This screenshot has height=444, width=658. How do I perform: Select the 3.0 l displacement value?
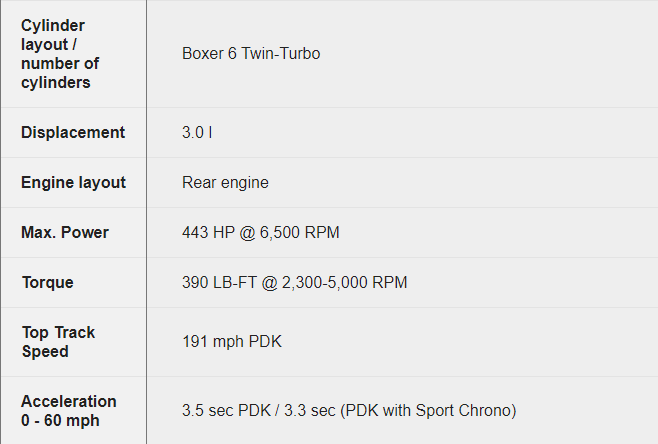(197, 133)
